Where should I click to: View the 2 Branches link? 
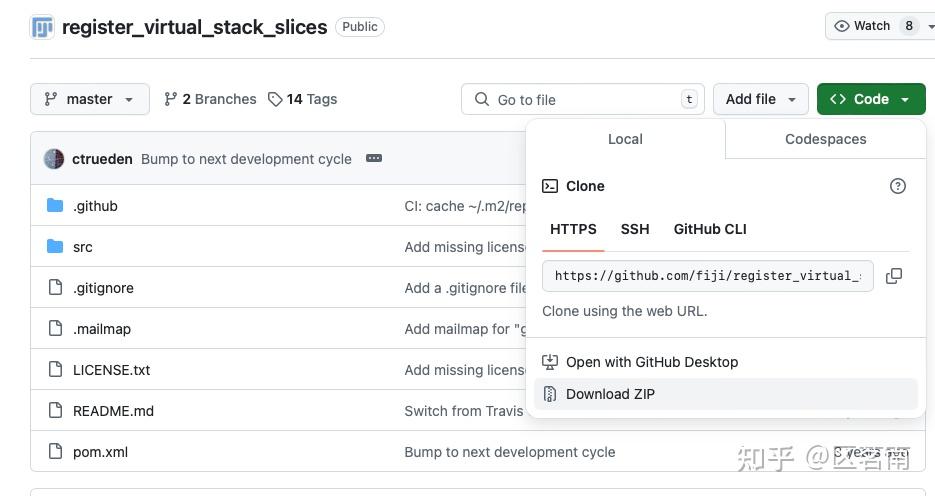coord(211,99)
